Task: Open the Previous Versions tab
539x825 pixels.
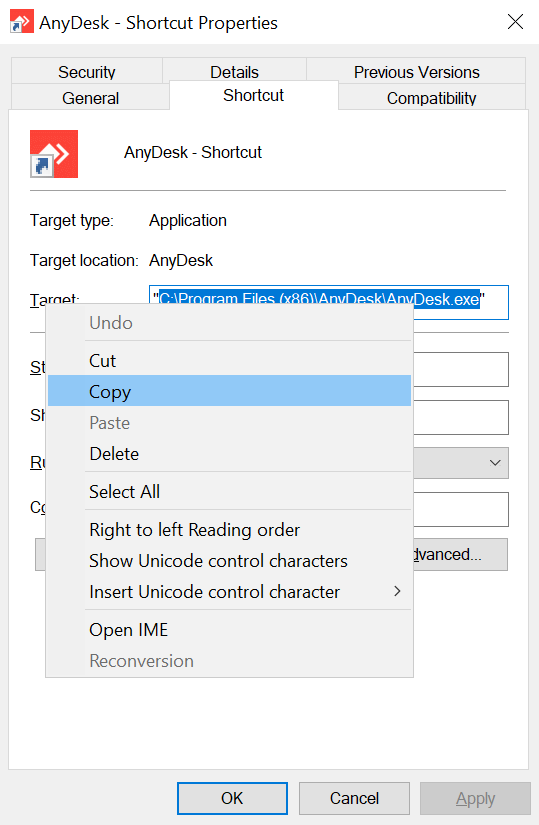Action: pos(416,71)
